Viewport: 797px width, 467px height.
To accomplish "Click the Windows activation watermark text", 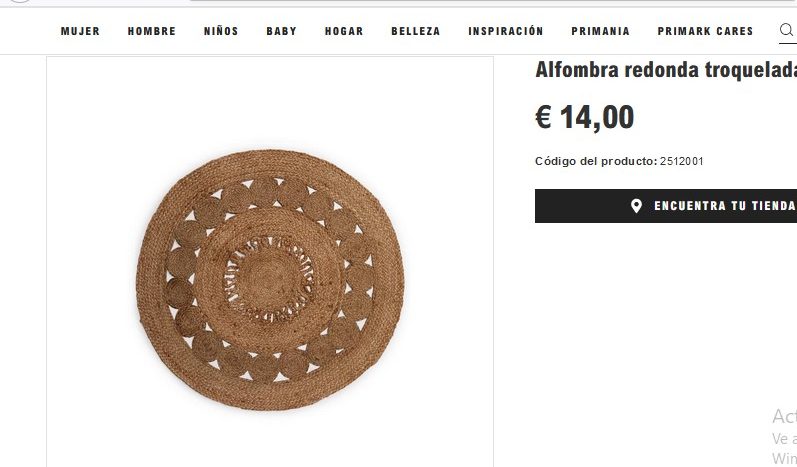I will pos(784,437).
